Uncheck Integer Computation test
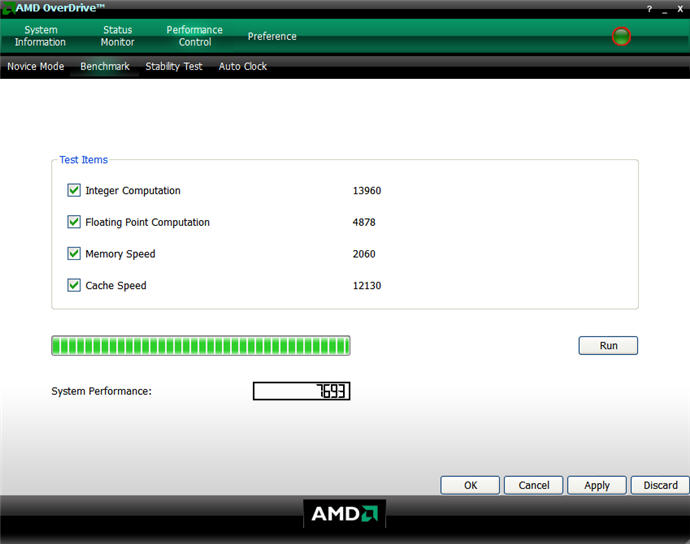Screen dimensions: 690x544 click(x=73, y=190)
